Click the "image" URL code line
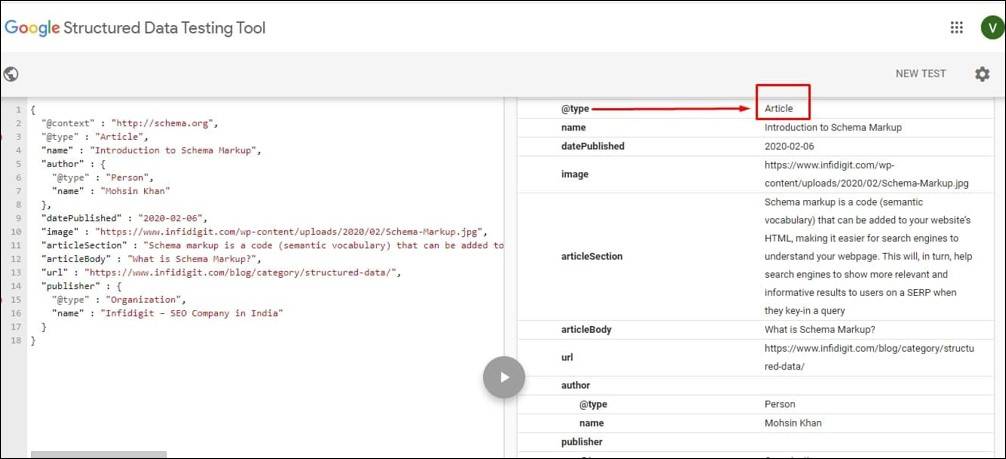The image size is (1006, 459). [264, 232]
